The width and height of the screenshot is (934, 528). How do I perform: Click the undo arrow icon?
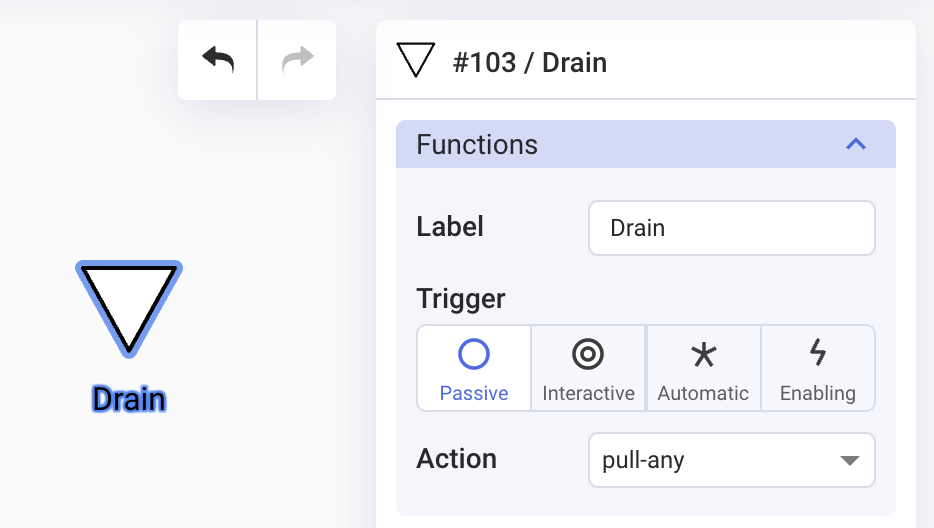point(218,60)
